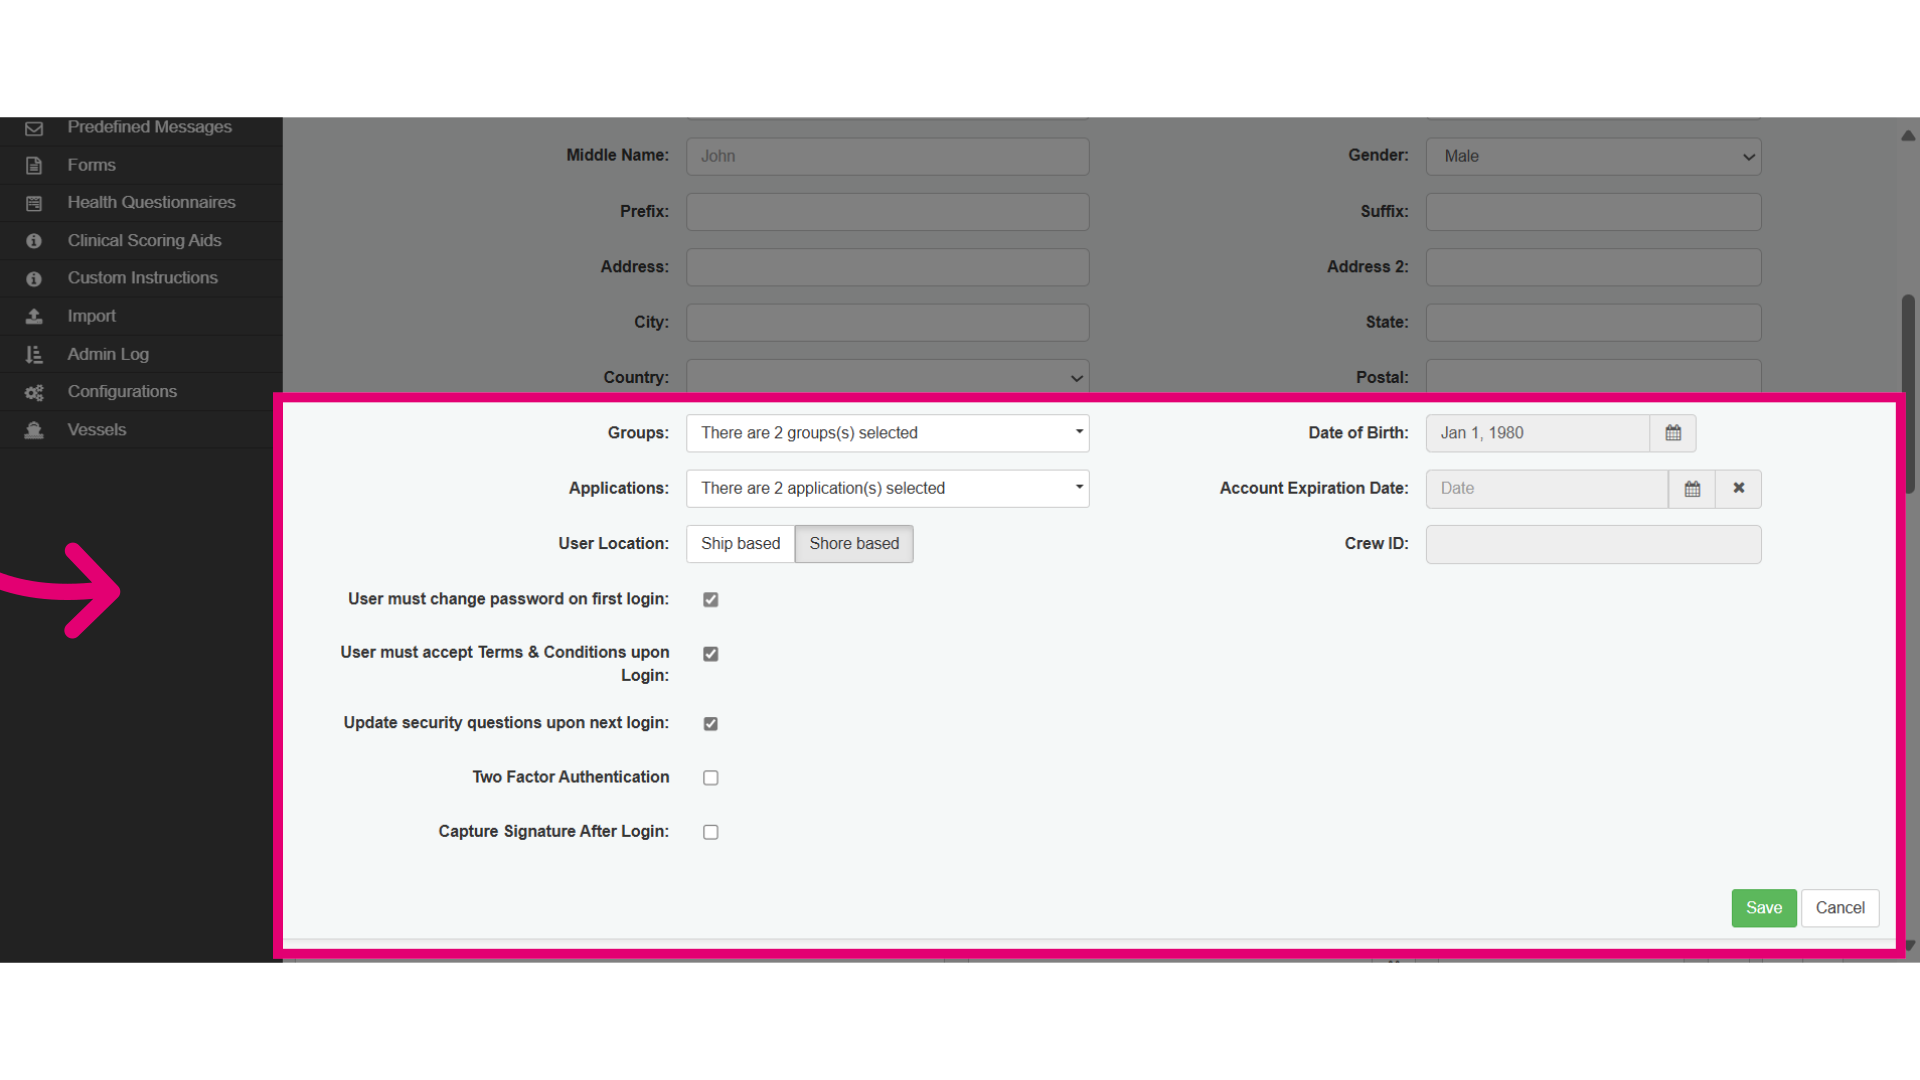Viewport: 1920px width, 1080px height.
Task: Click the State input field
Action: [x=1593, y=323]
